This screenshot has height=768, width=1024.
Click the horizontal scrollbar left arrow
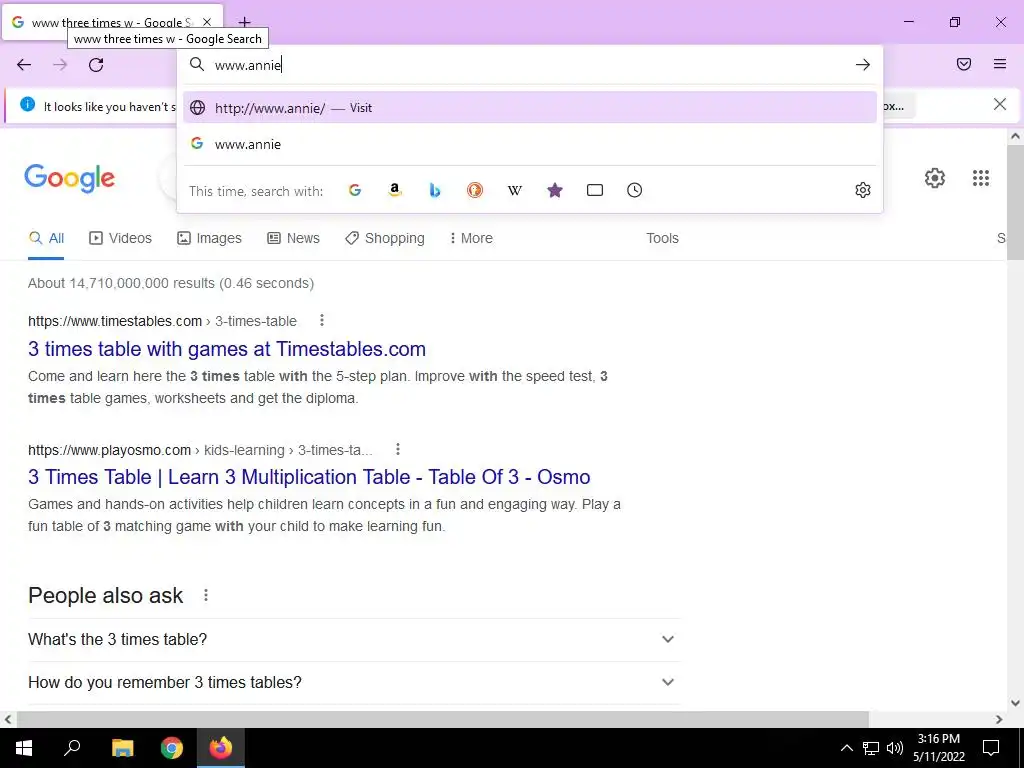tap(8, 720)
